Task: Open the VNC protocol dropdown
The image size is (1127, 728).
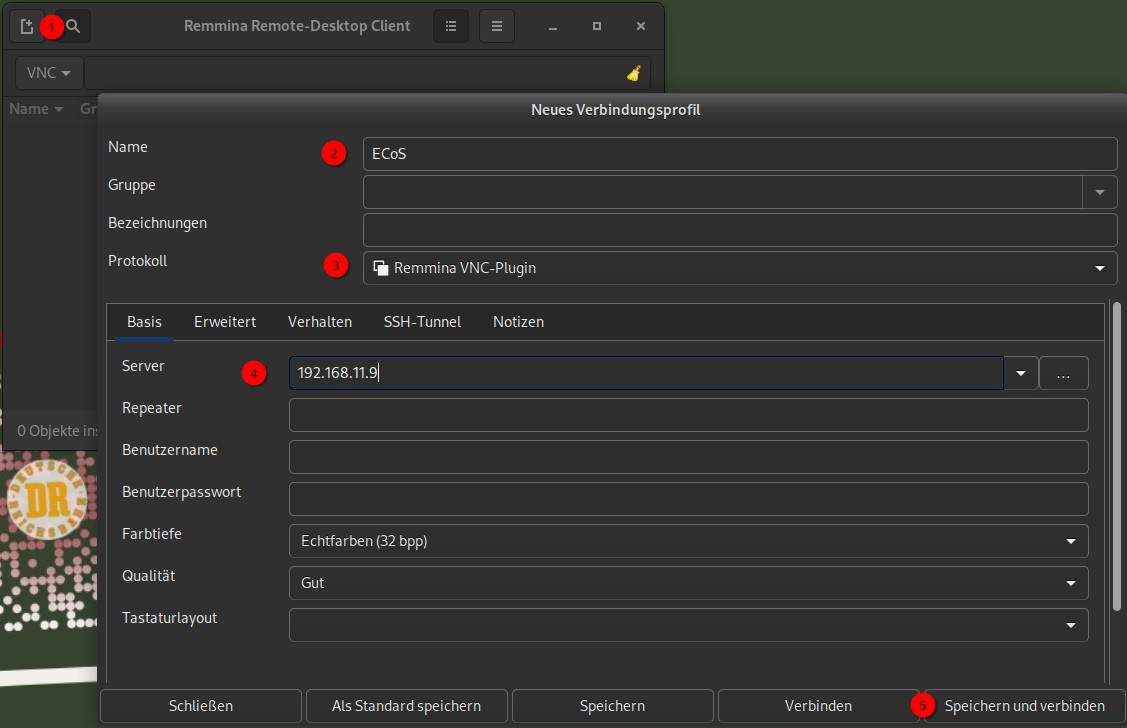Action: tap(48, 73)
